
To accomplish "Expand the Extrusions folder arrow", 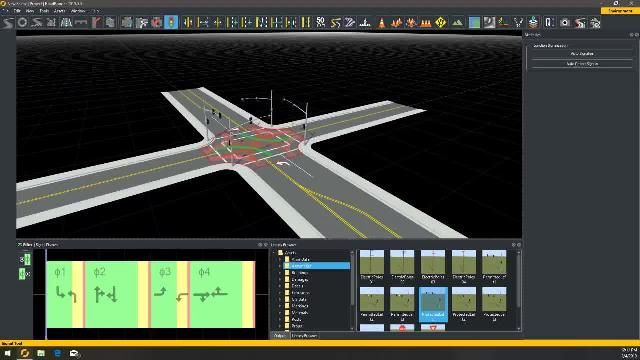I will point(280,293).
